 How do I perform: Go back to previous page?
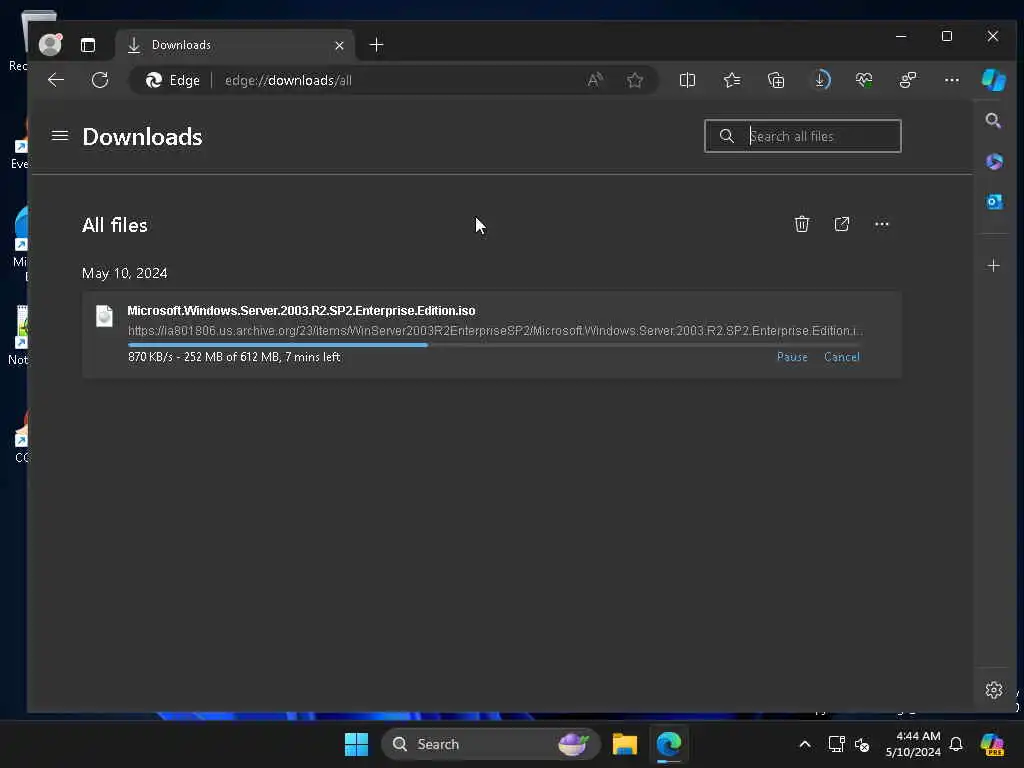(56, 80)
